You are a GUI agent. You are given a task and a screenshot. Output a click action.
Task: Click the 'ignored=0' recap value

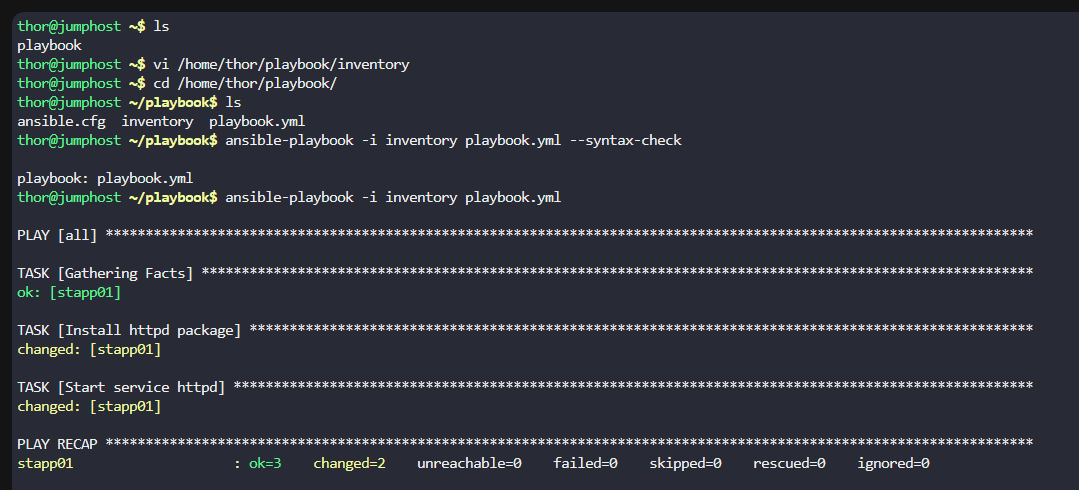coord(893,464)
